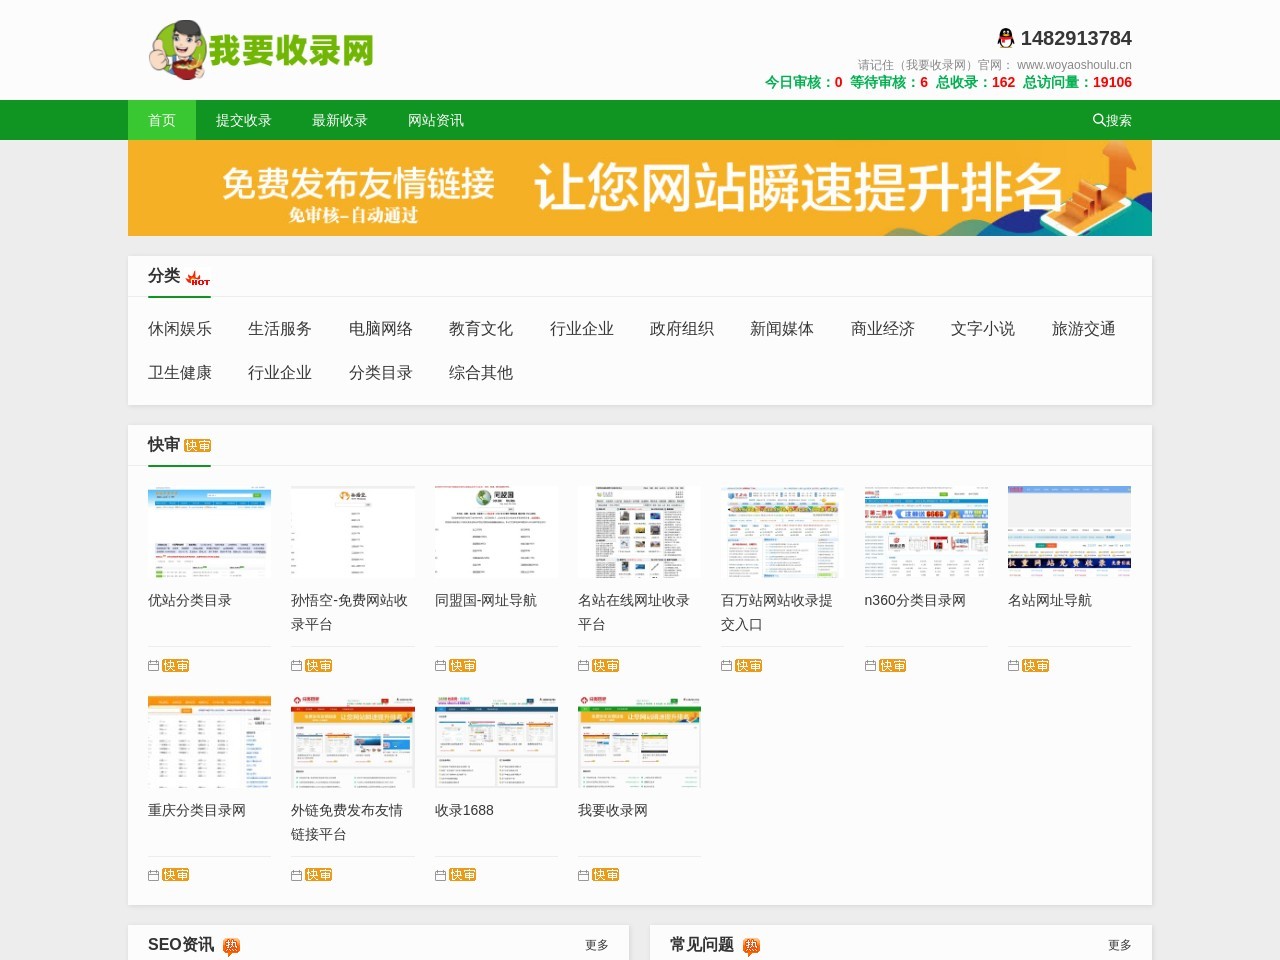Click the 收录1688 title link
This screenshot has height=960, width=1280.
pyautogui.click(x=464, y=810)
